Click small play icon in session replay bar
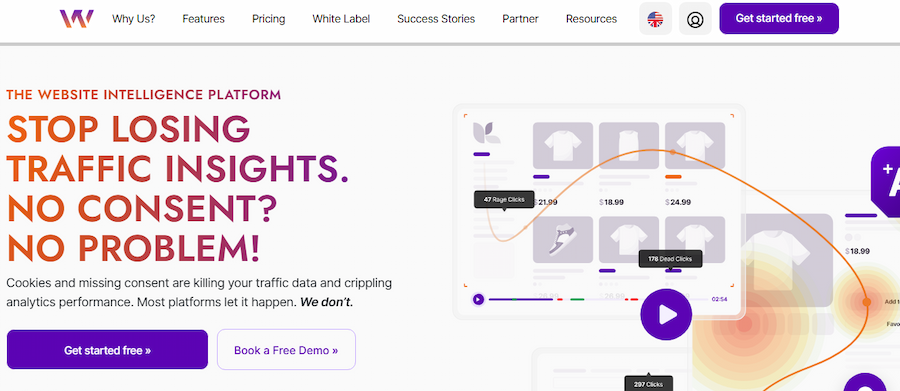900x391 pixels. coord(478,299)
